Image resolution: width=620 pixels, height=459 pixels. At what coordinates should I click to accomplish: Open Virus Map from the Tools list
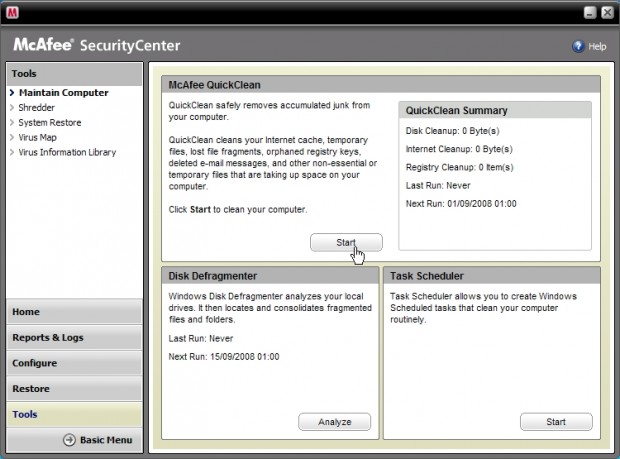pos(40,138)
